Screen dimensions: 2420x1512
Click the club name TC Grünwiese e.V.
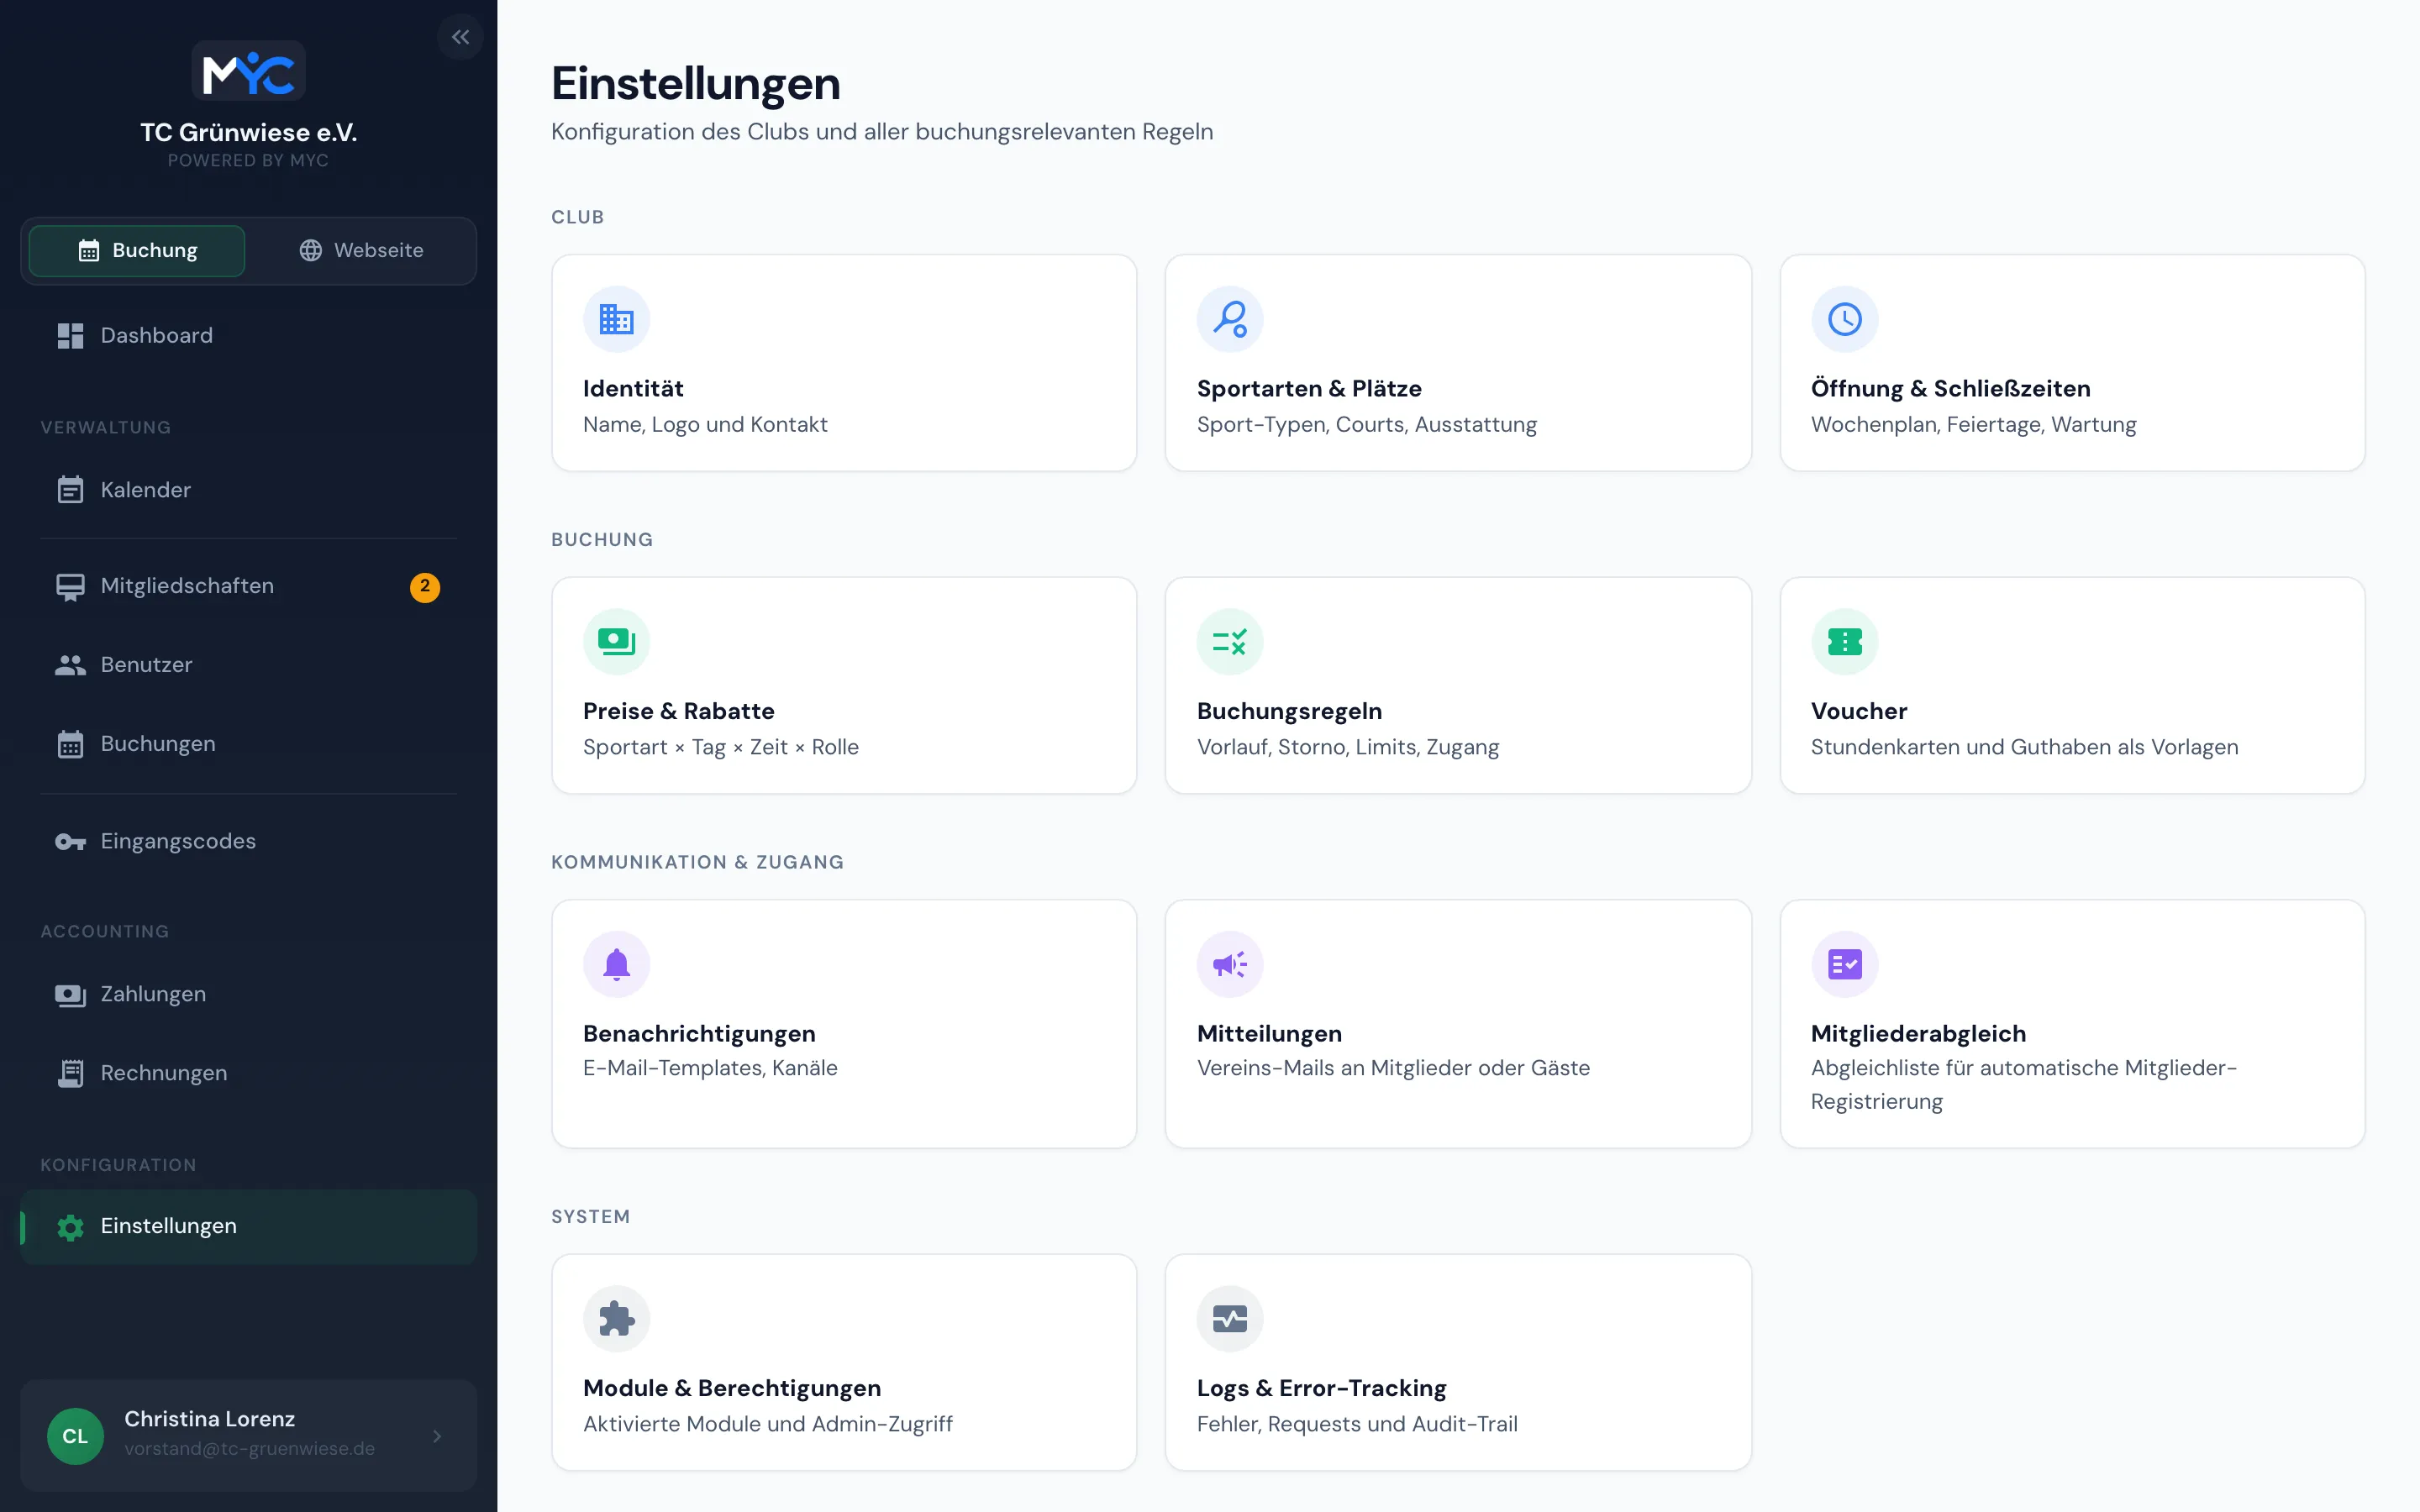point(248,133)
